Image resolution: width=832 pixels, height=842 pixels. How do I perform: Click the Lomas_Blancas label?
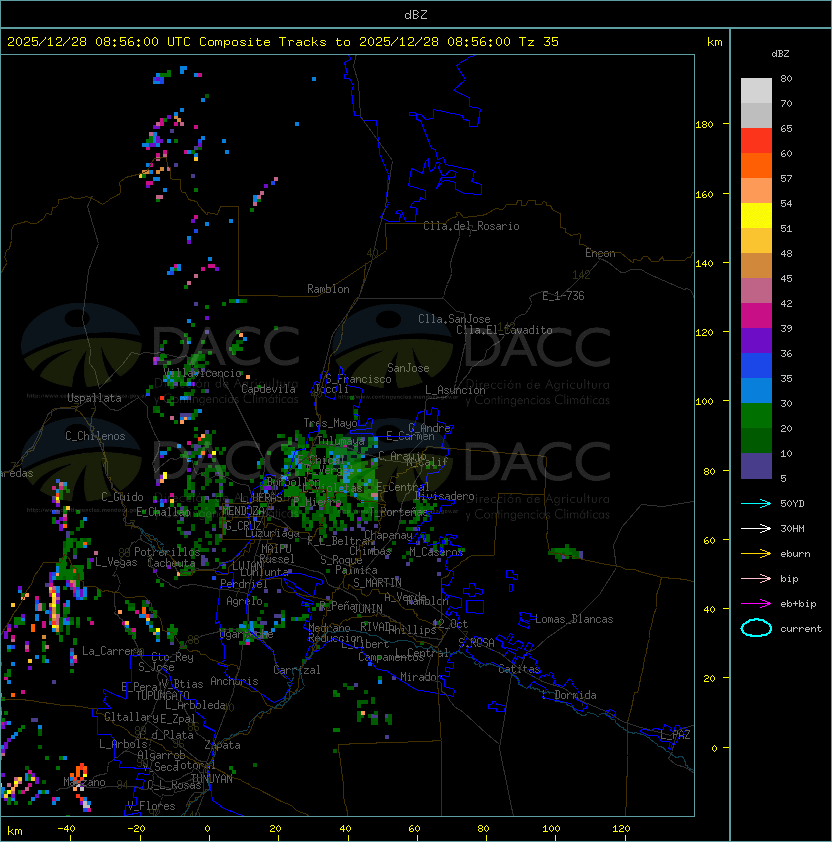[574, 619]
